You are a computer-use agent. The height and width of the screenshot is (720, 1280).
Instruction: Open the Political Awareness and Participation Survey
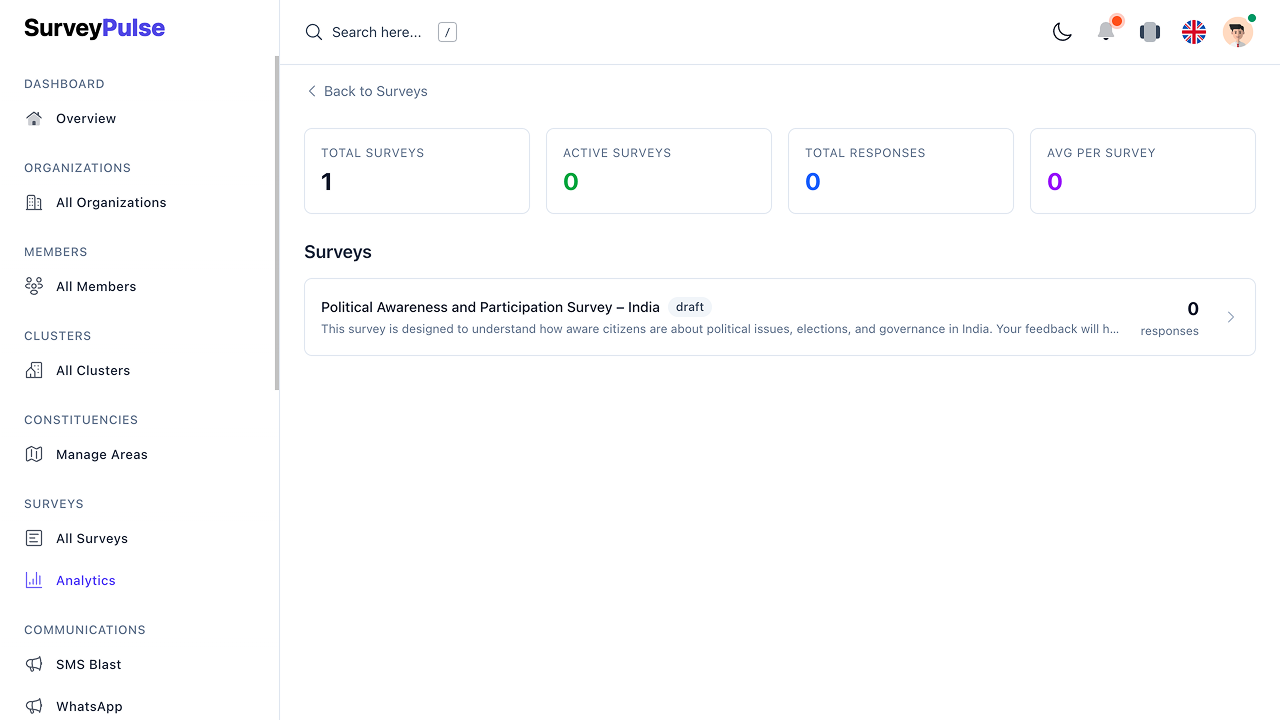tap(490, 307)
